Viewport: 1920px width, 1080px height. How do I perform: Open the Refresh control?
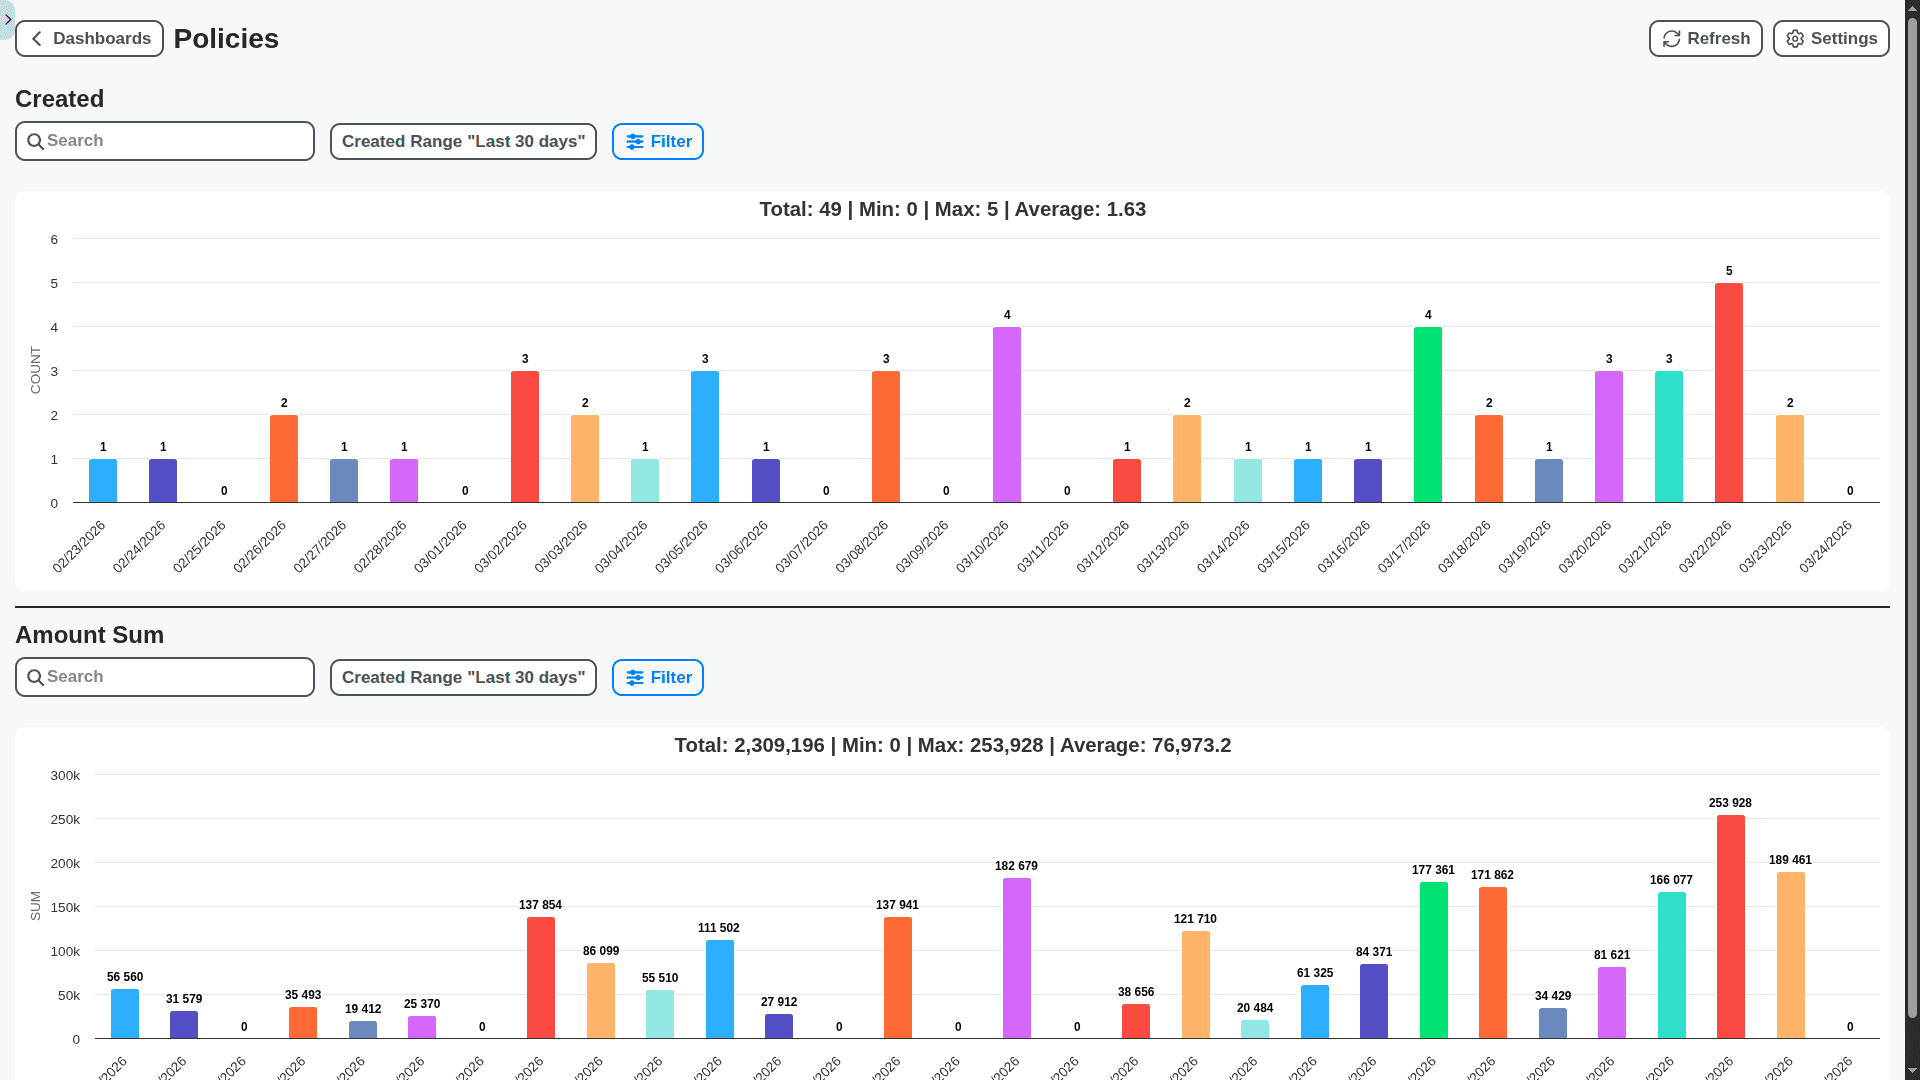(x=1705, y=38)
